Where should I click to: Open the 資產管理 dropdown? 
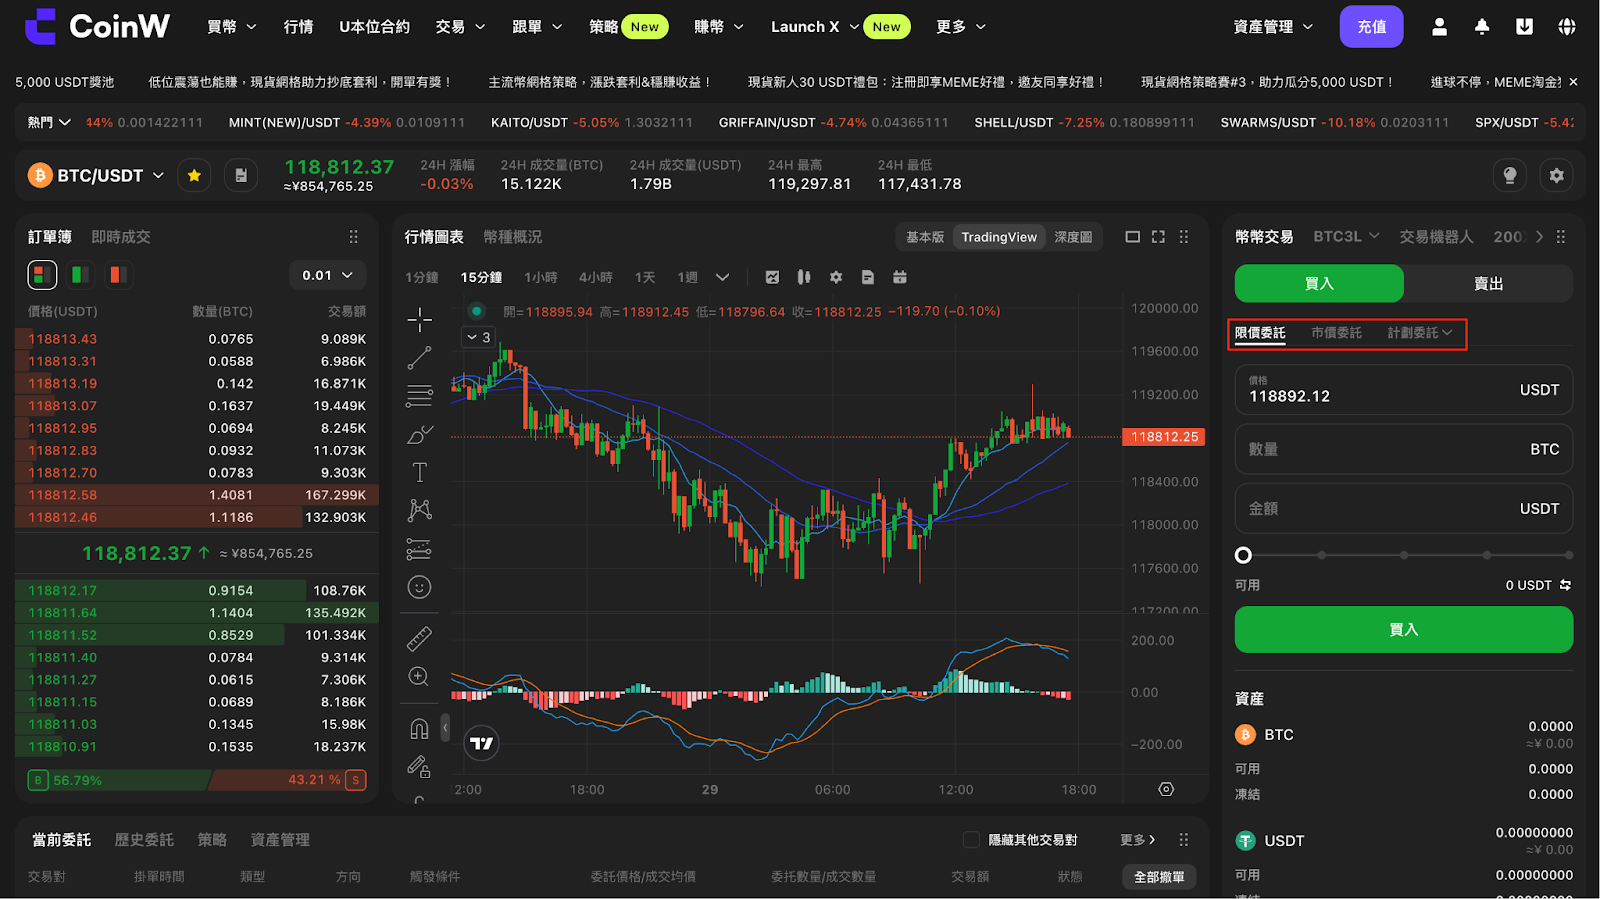click(1273, 27)
